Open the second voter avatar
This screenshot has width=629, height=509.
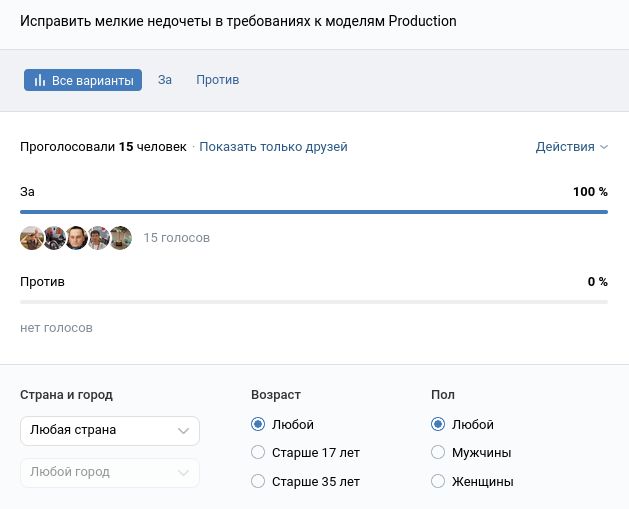coord(54,238)
